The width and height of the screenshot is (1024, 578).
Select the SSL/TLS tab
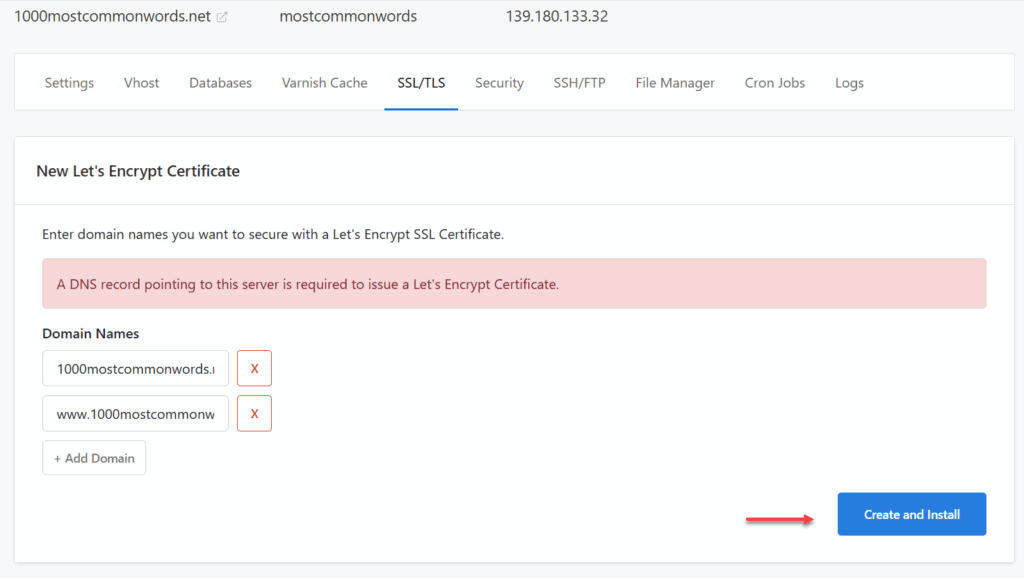pyautogui.click(x=420, y=83)
